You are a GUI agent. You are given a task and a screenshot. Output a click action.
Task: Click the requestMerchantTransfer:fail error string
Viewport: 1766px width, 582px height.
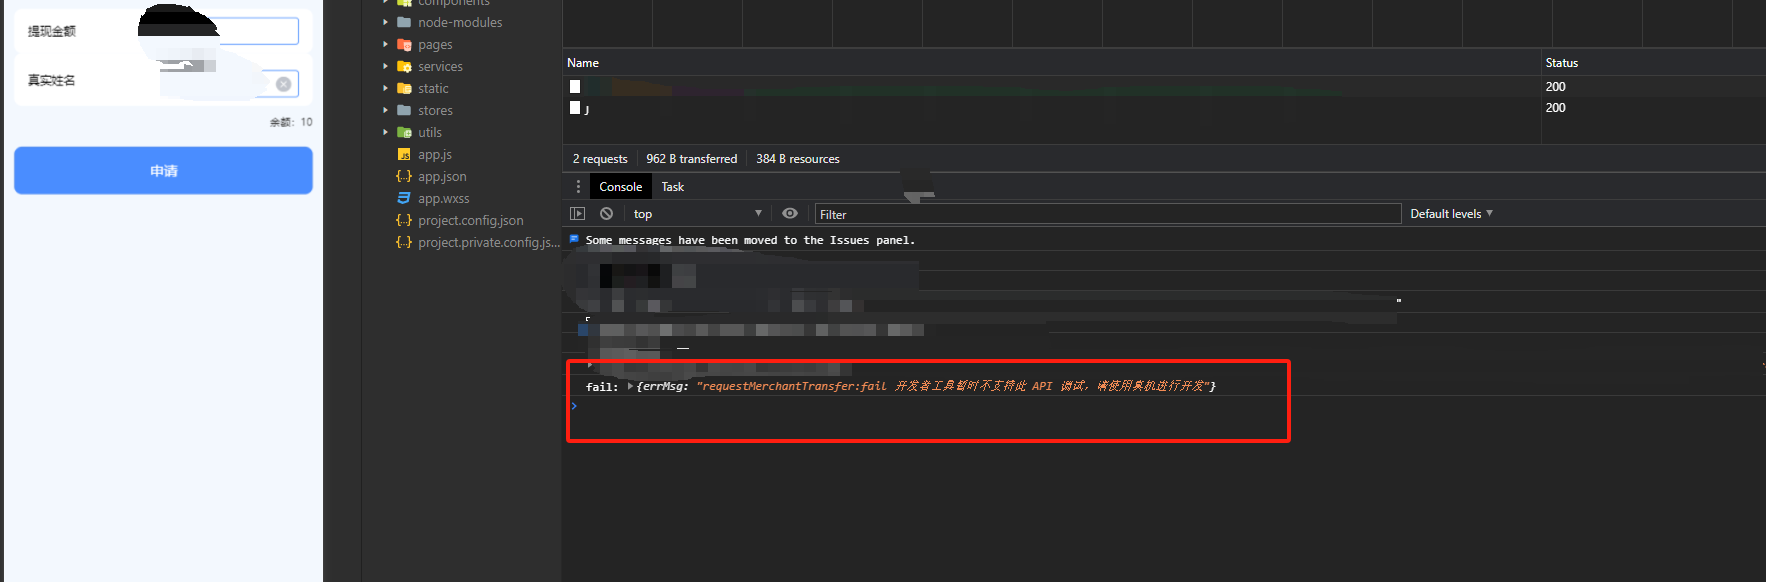(953, 386)
